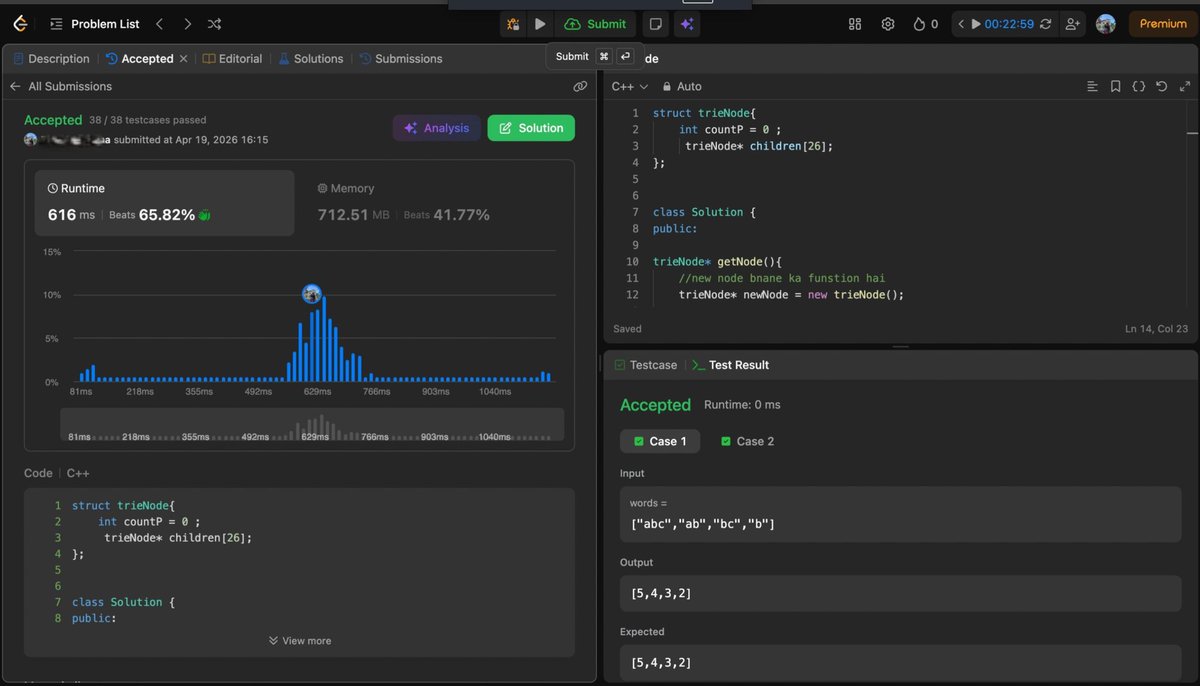Image resolution: width=1200 pixels, height=686 pixels.
Task: Reset the timer with the refresh icon
Action: [1046, 24]
